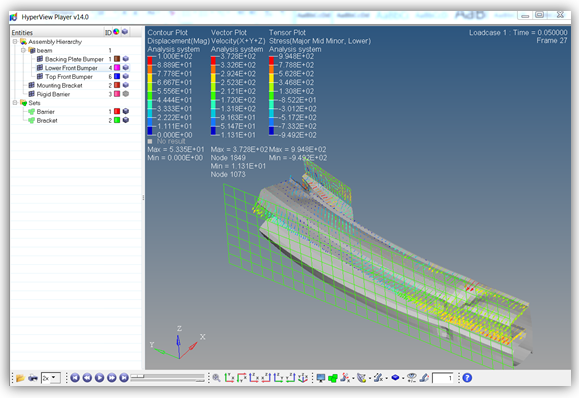Click the open file folder icon
The image size is (579, 398).
(20, 378)
